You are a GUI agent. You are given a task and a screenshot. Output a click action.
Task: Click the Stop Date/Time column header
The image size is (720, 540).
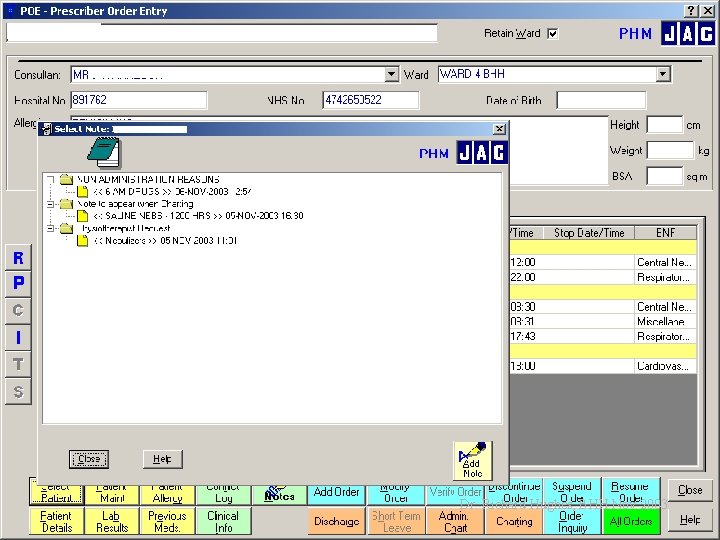589,233
